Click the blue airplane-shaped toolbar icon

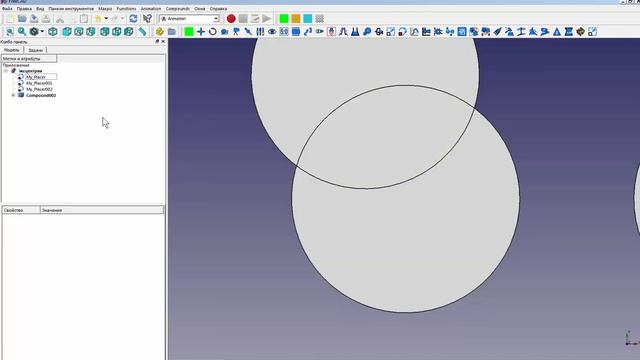pos(498,31)
